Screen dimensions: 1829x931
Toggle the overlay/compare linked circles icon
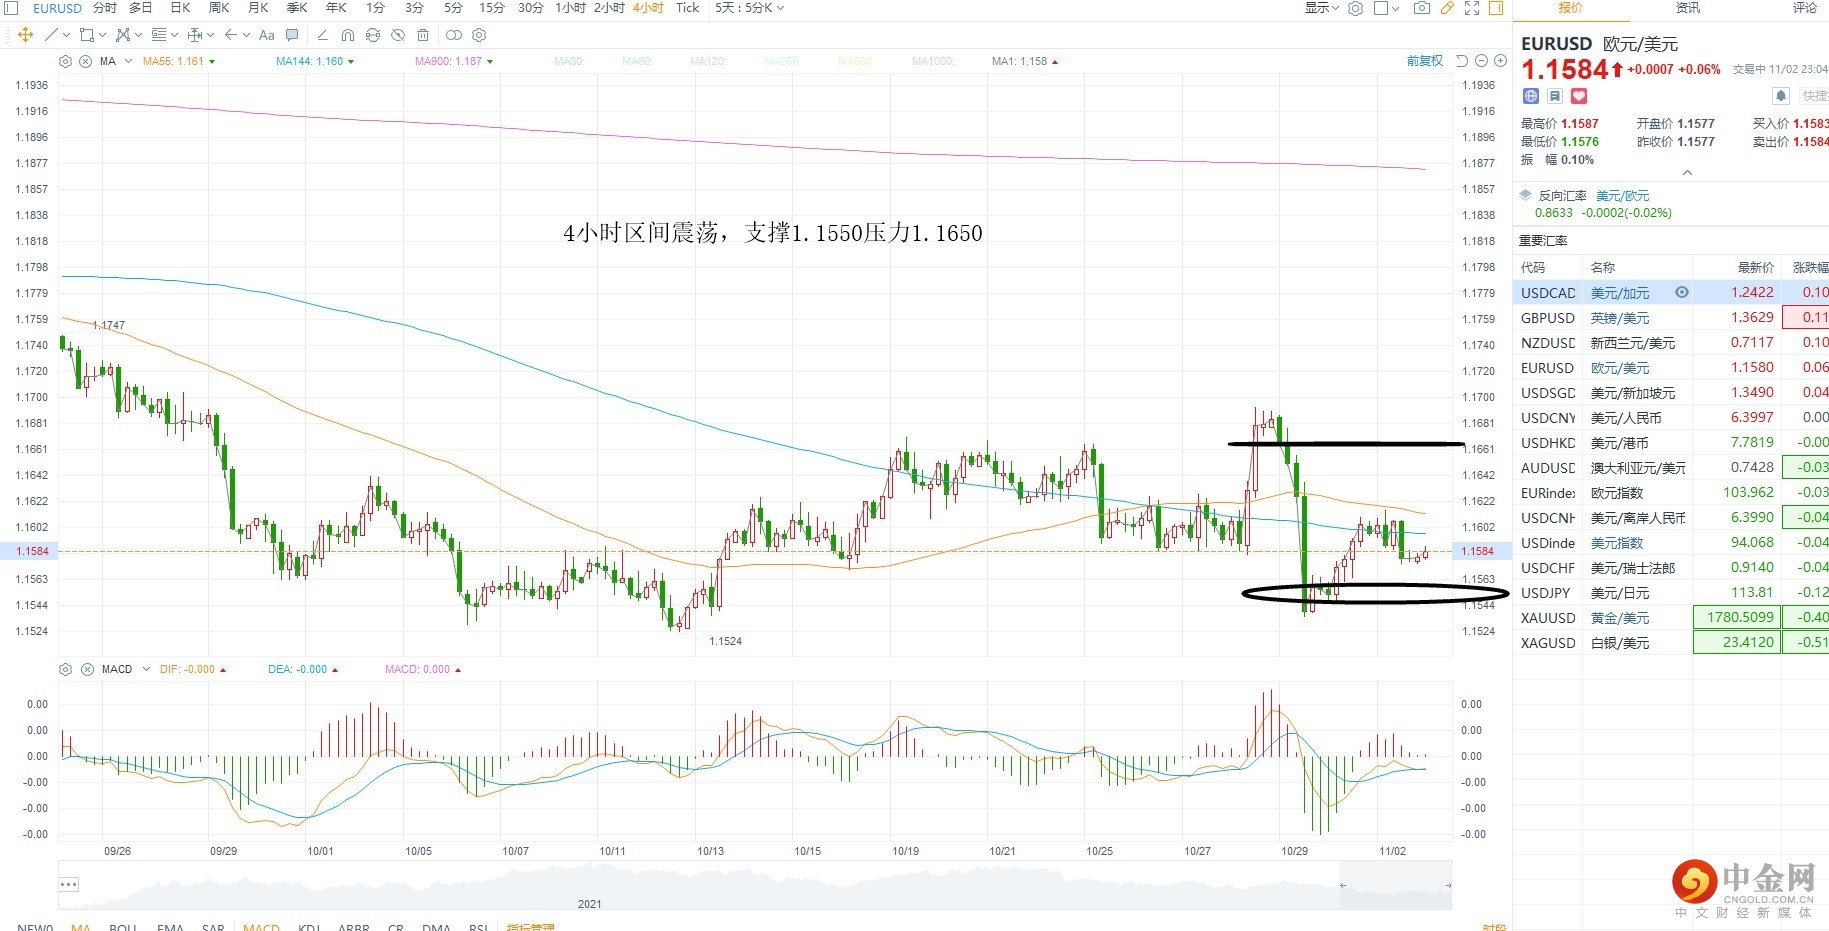[454, 35]
